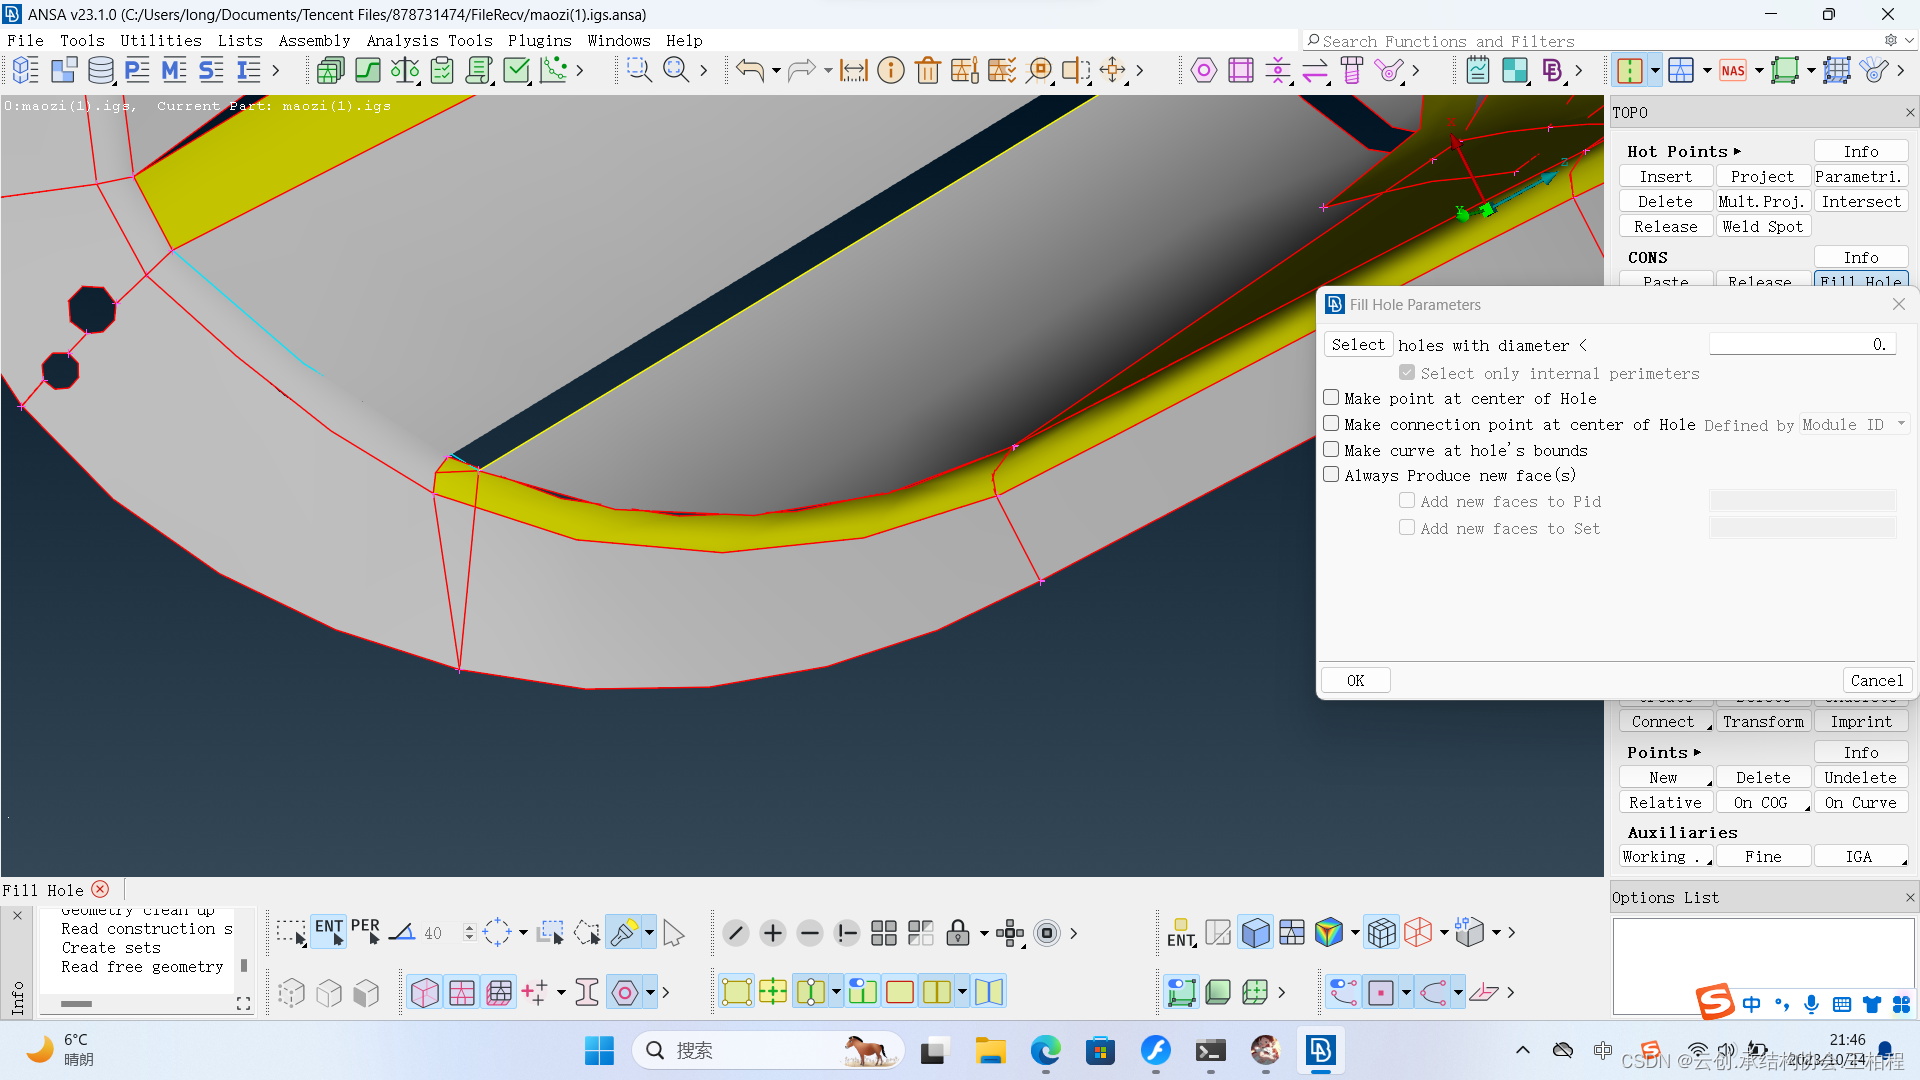This screenshot has height=1080, width=1920.
Task: Toggle the ENT selection mode icon
Action: [329, 932]
